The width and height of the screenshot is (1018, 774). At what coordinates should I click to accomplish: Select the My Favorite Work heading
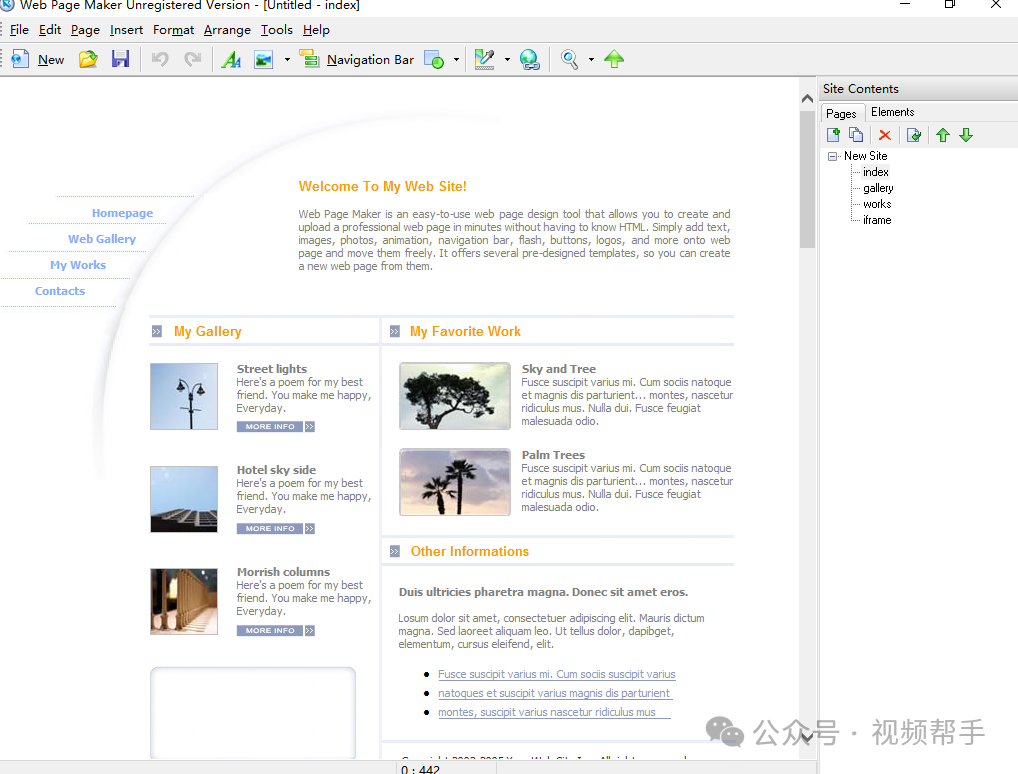click(x=465, y=331)
